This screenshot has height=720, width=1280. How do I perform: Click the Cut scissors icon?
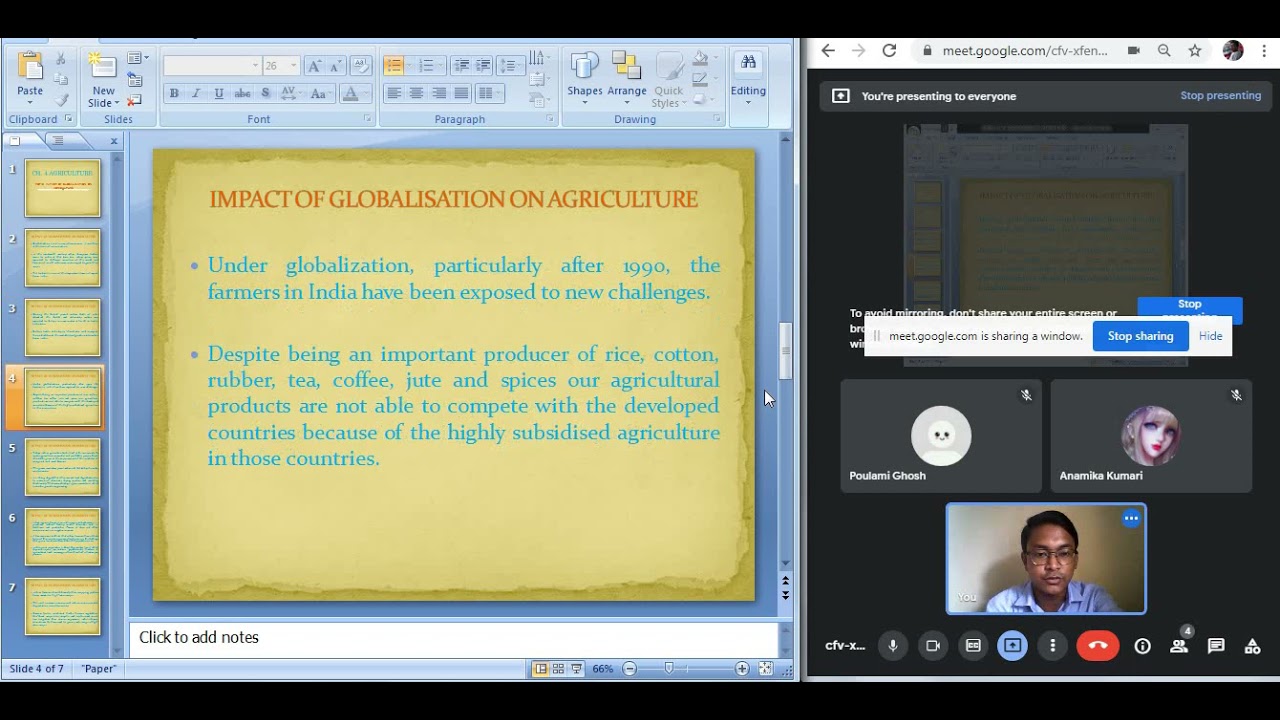click(x=61, y=59)
